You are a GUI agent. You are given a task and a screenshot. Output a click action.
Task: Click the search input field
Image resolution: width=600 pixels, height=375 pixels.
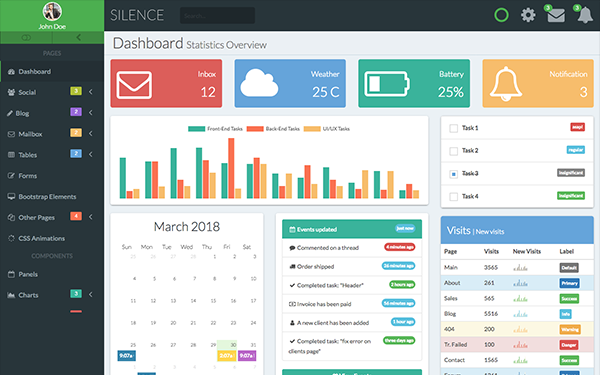[217, 15]
